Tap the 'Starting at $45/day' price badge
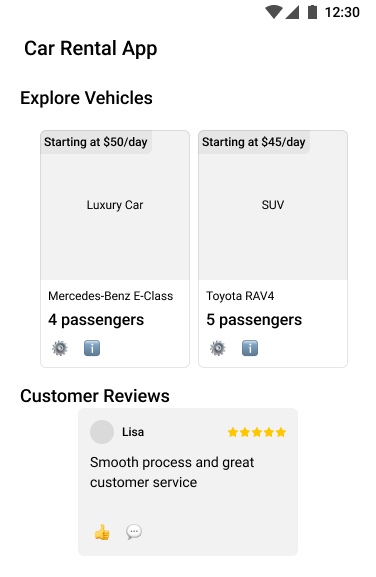Viewport: 376px width, 577px height. click(x=254, y=142)
